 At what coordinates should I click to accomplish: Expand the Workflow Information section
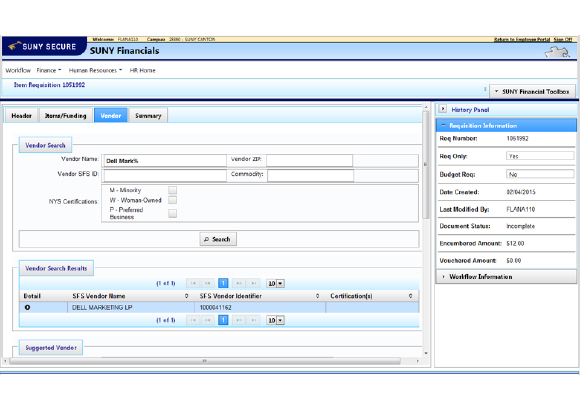[506, 276]
